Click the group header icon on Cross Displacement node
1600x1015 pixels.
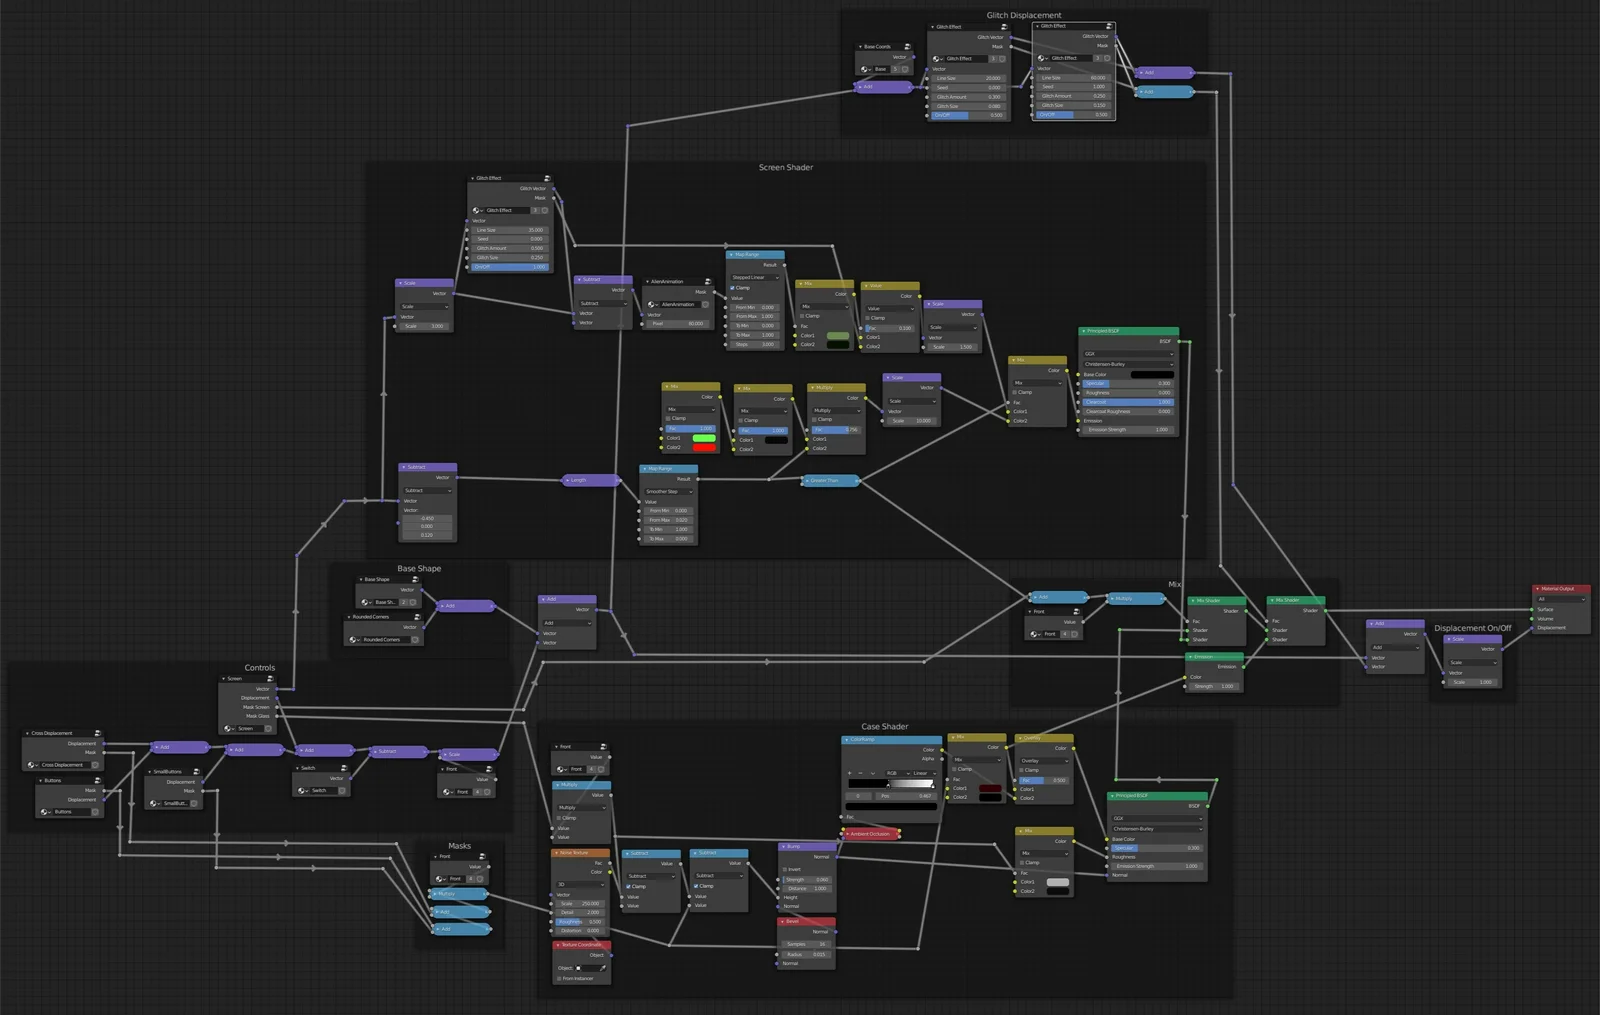pyautogui.click(x=97, y=733)
